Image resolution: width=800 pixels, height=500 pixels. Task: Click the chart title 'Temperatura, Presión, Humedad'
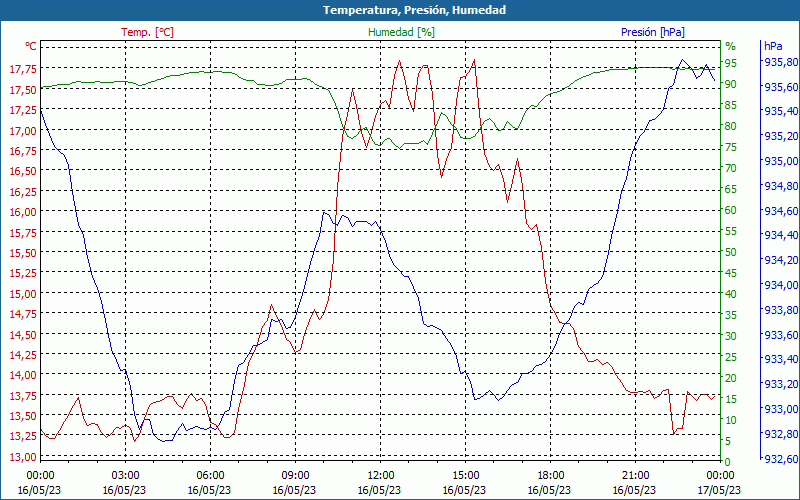[x=414, y=10]
